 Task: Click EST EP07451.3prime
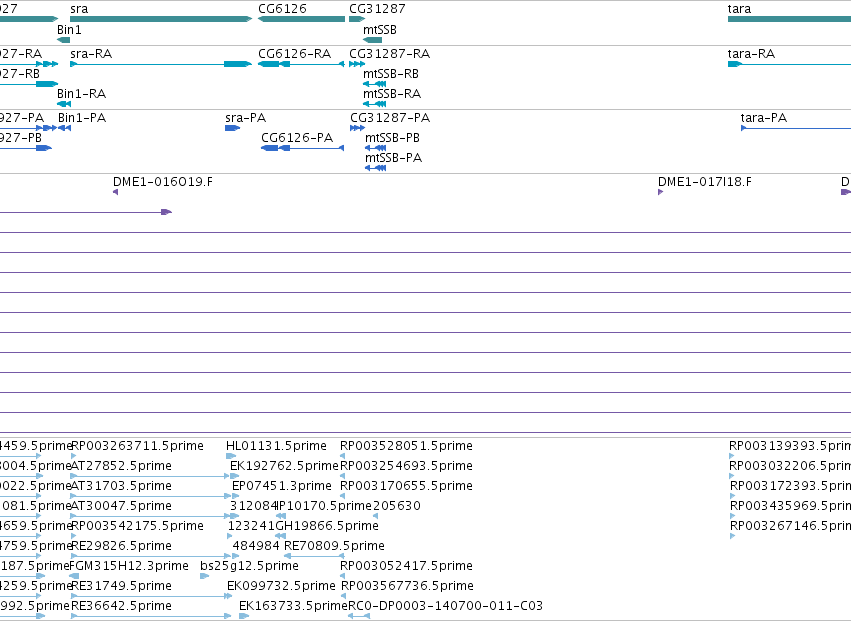click(x=282, y=486)
